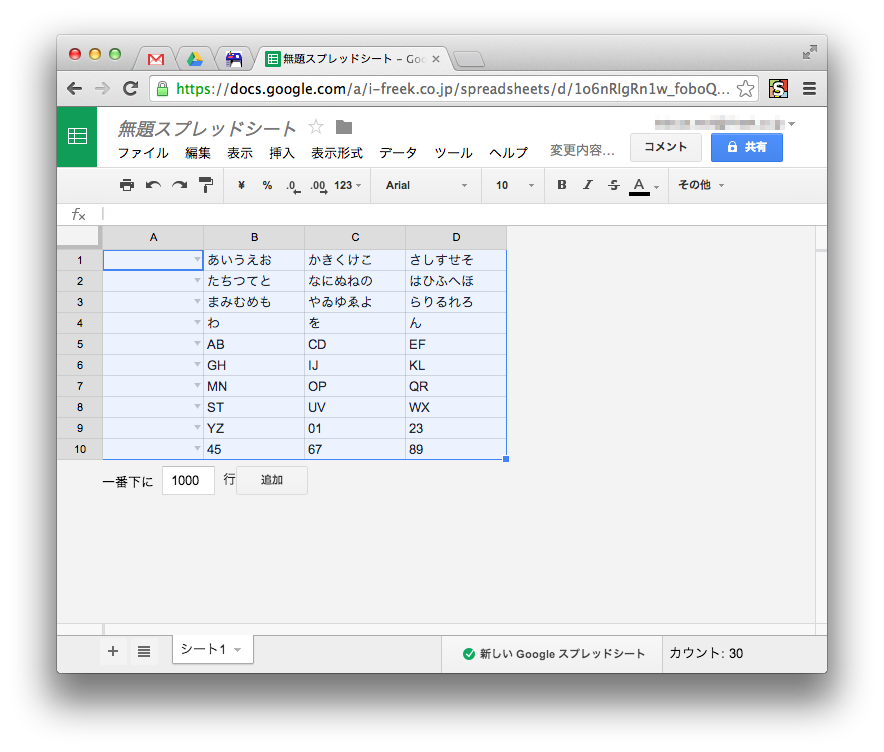Screen dimensions: 884x752
Task: Click the 追加 button to add rows
Action: (x=271, y=480)
